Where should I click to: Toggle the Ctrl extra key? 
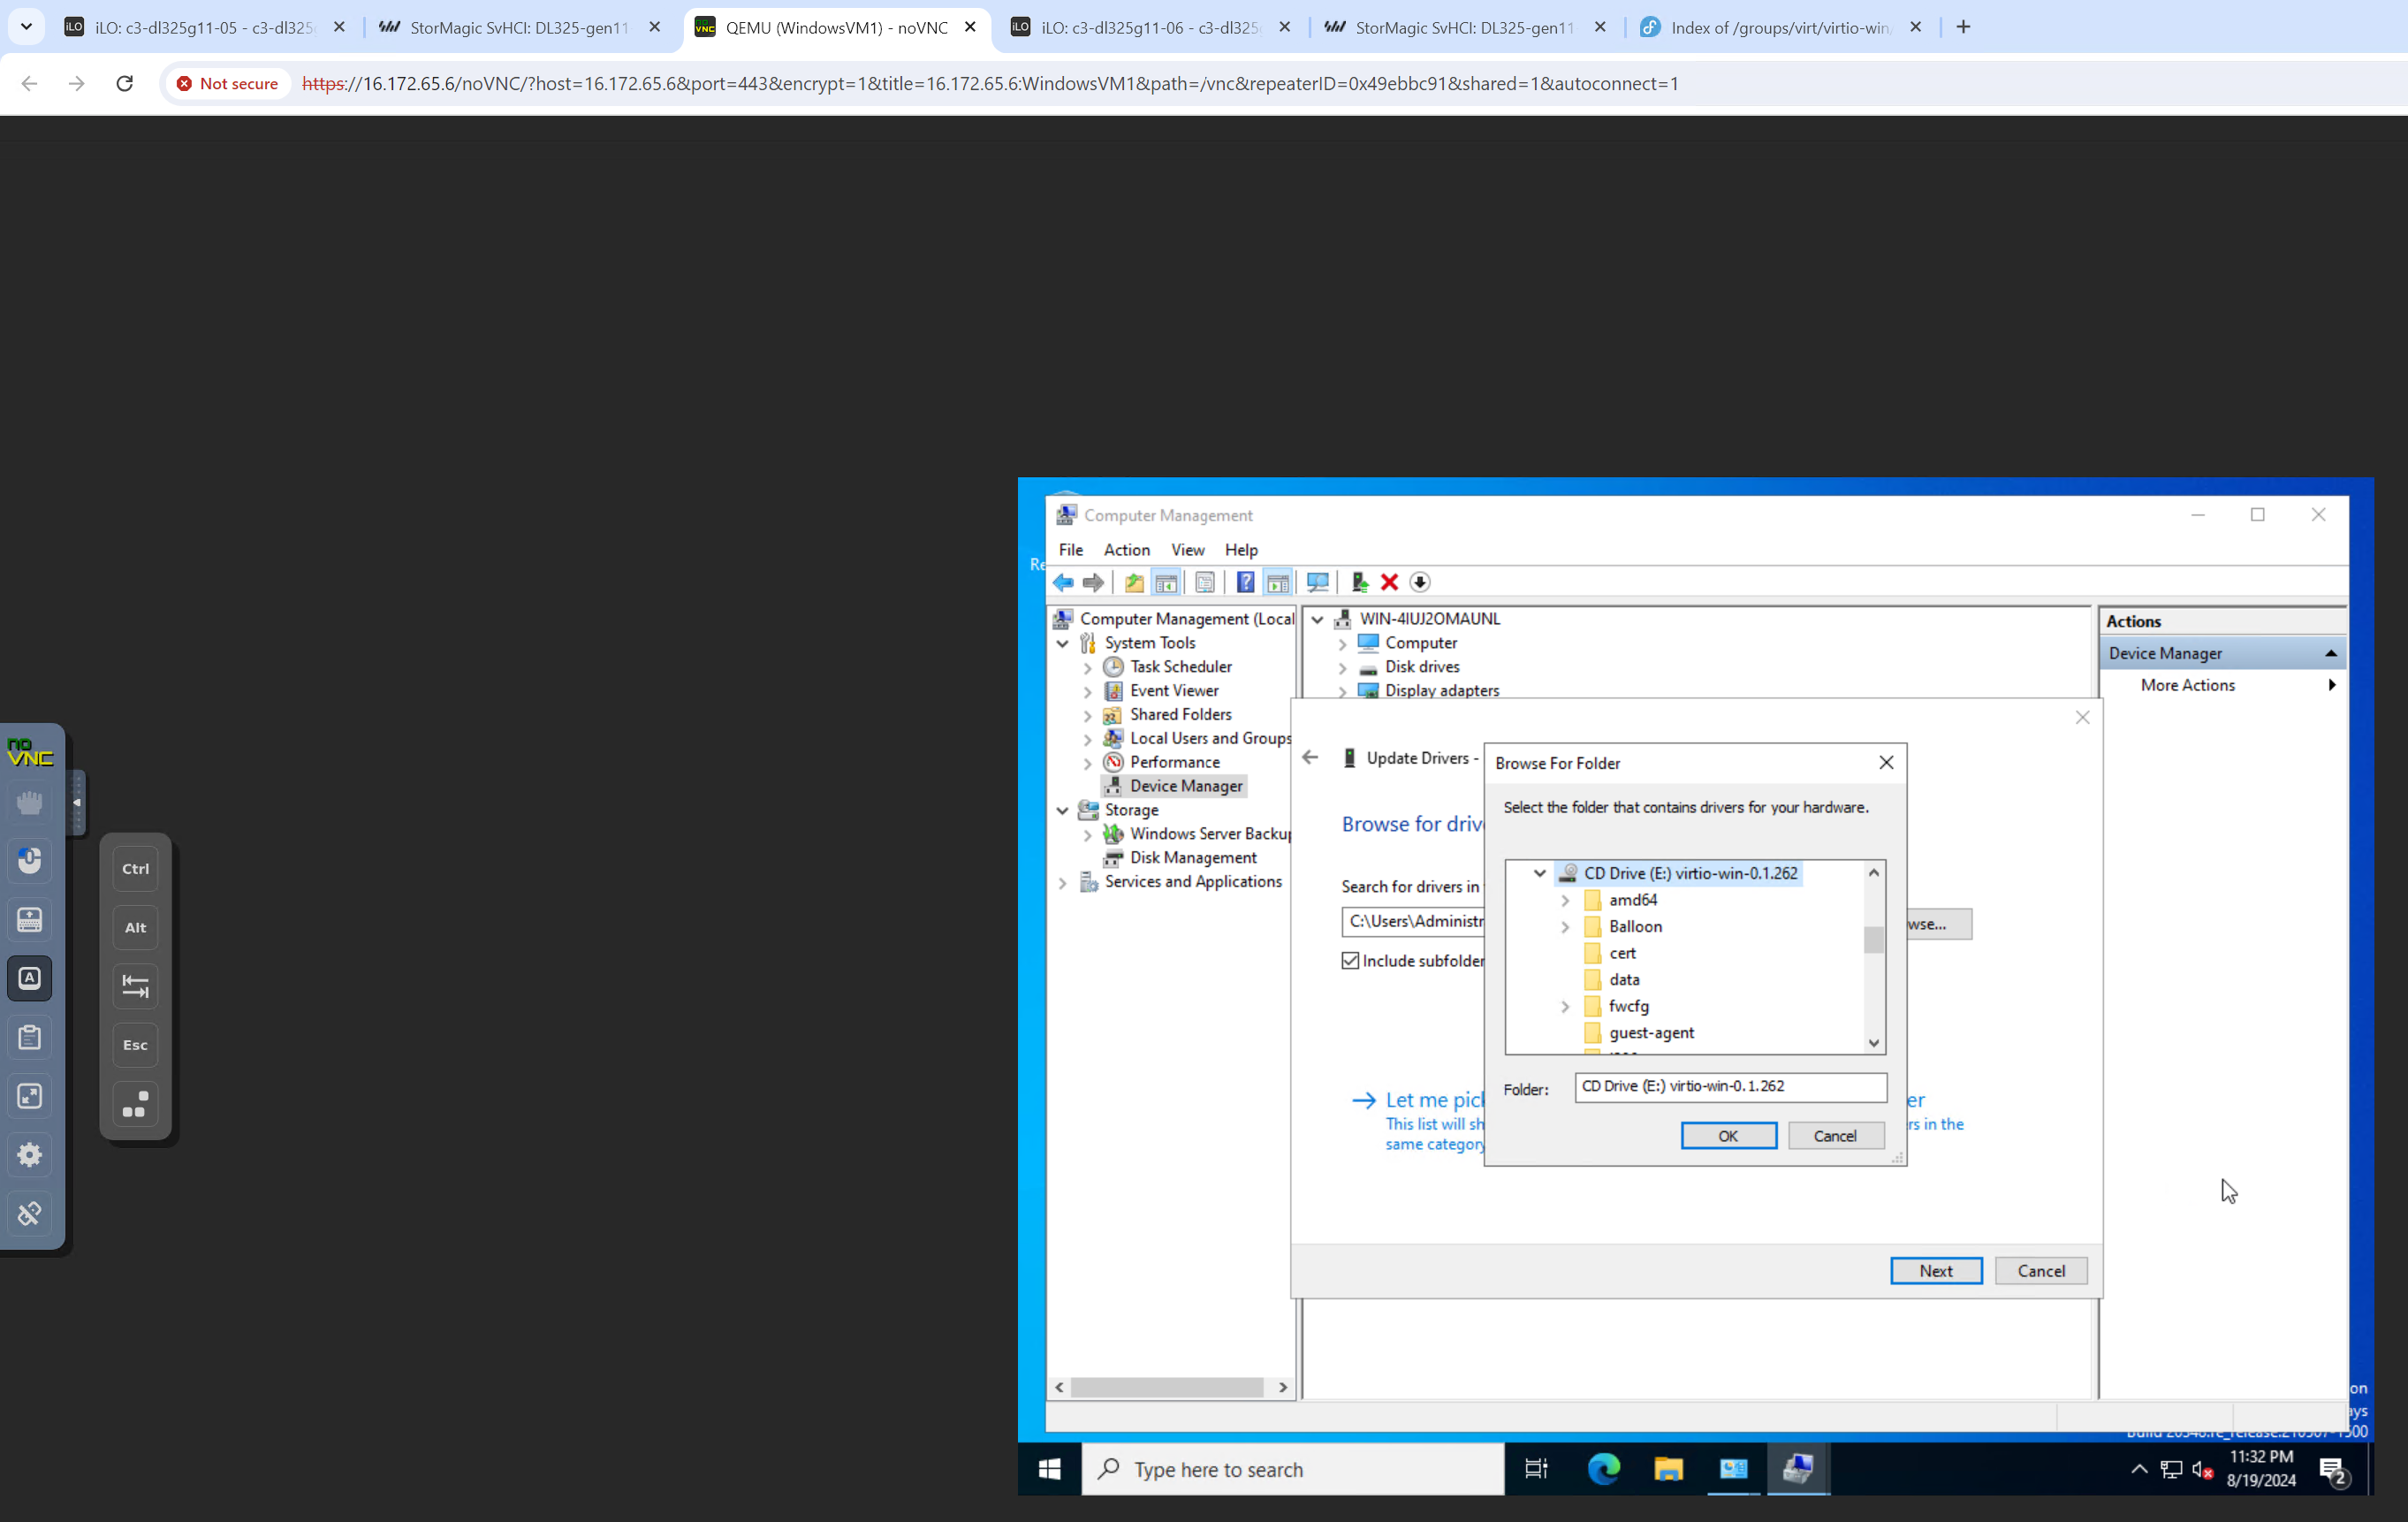[x=136, y=868]
